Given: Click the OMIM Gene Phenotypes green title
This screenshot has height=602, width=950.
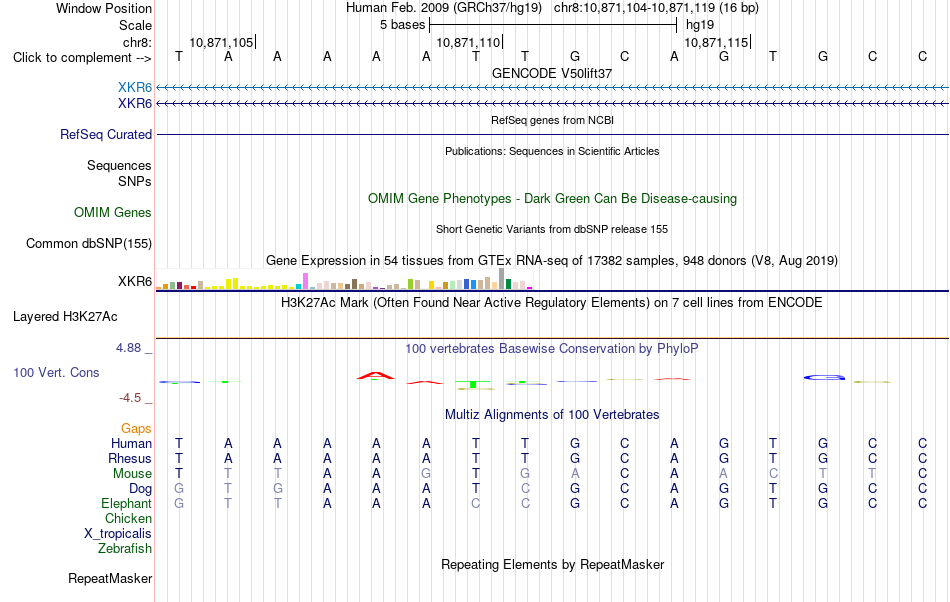Looking at the screenshot, I should pos(552,199).
